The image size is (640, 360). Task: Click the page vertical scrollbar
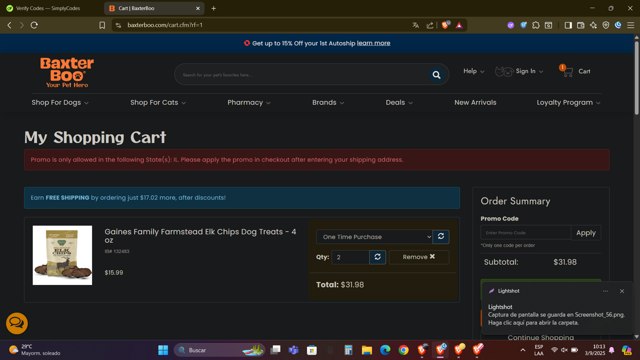click(x=636, y=77)
